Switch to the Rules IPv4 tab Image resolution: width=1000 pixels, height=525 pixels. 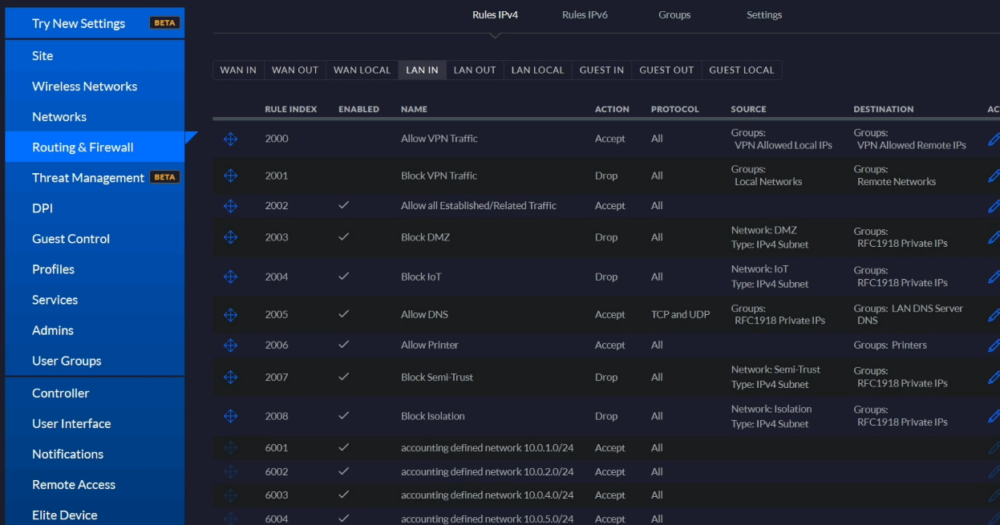[x=495, y=15]
